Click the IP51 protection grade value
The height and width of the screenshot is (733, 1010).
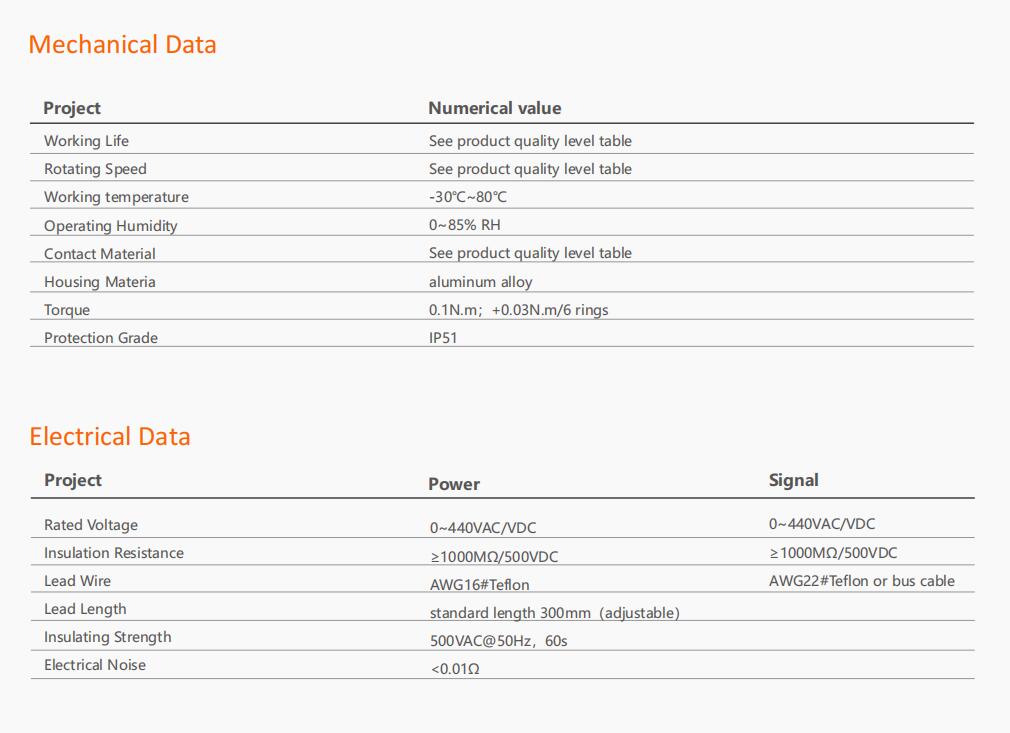(443, 338)
